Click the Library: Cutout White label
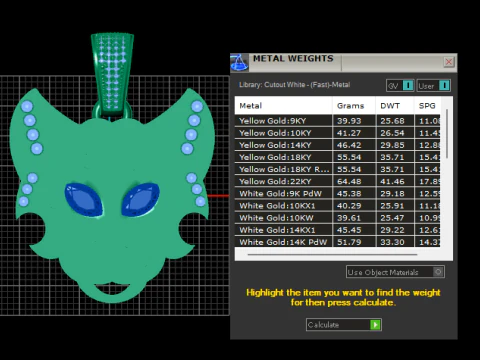 tap(294, 85)
